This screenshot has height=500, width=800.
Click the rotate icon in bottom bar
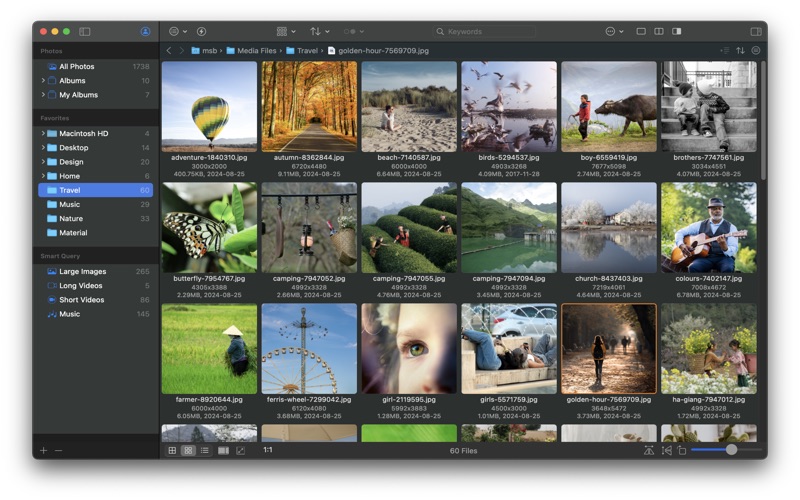(682, 451)
